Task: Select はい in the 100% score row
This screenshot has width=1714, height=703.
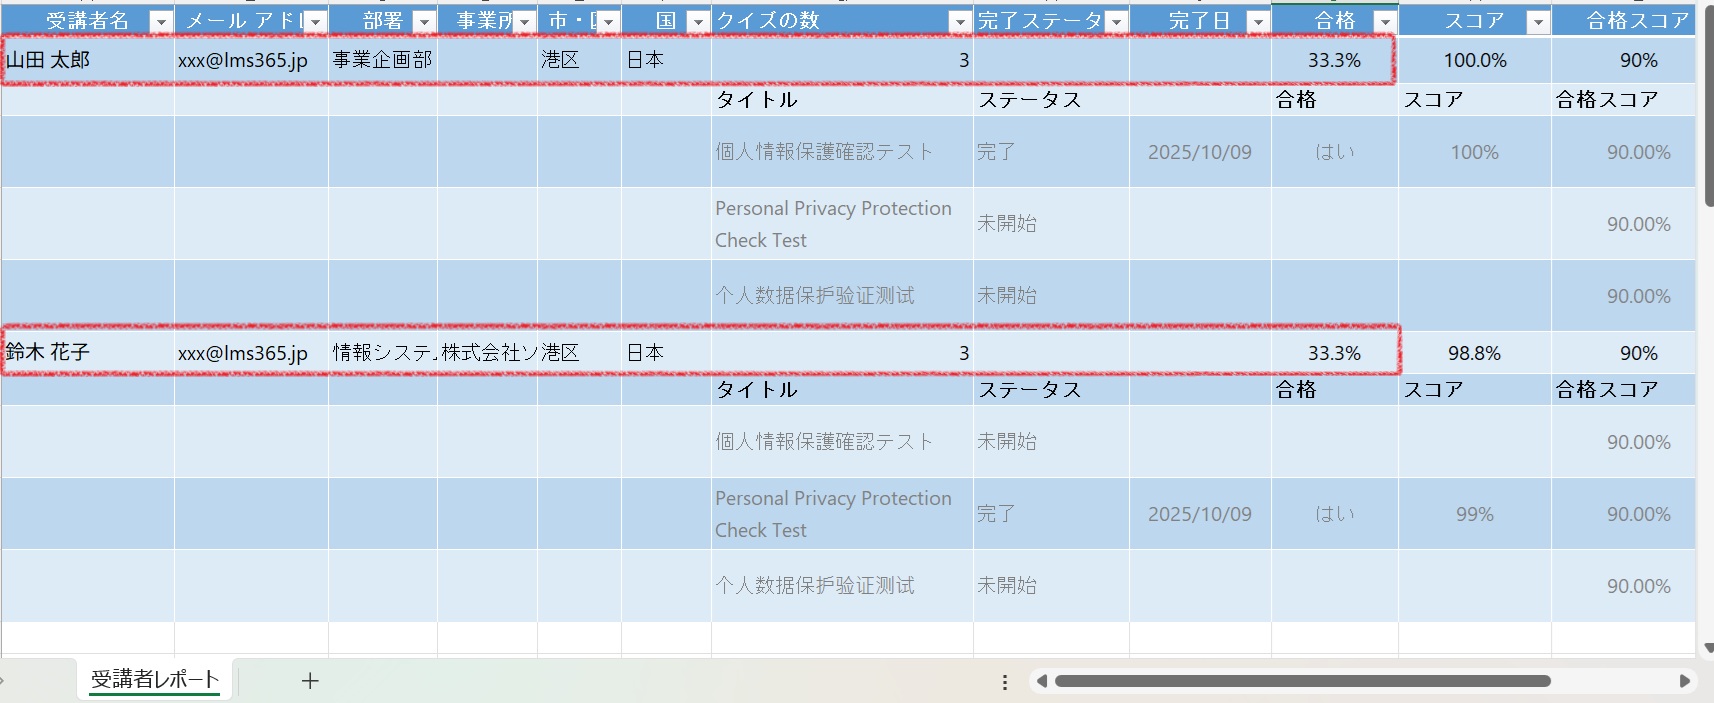Action: [1334, 152]
